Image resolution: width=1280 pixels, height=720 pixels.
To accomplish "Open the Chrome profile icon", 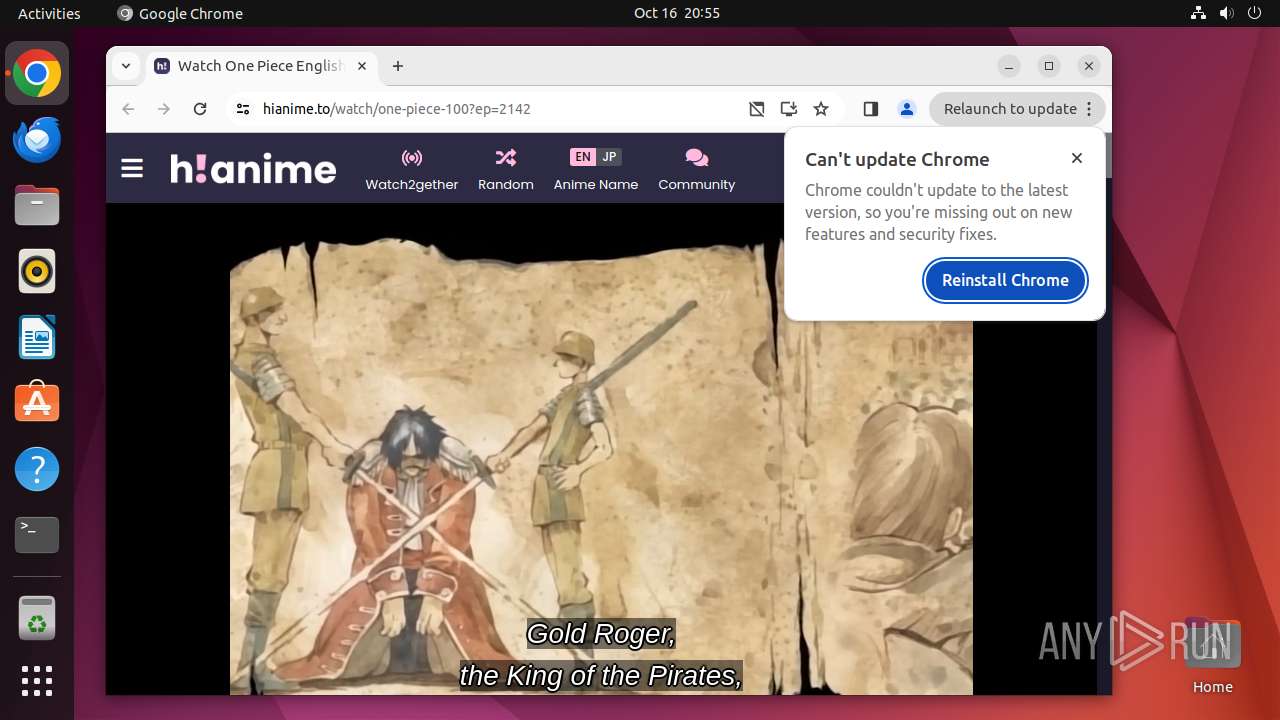I will (x=907, y=109).
